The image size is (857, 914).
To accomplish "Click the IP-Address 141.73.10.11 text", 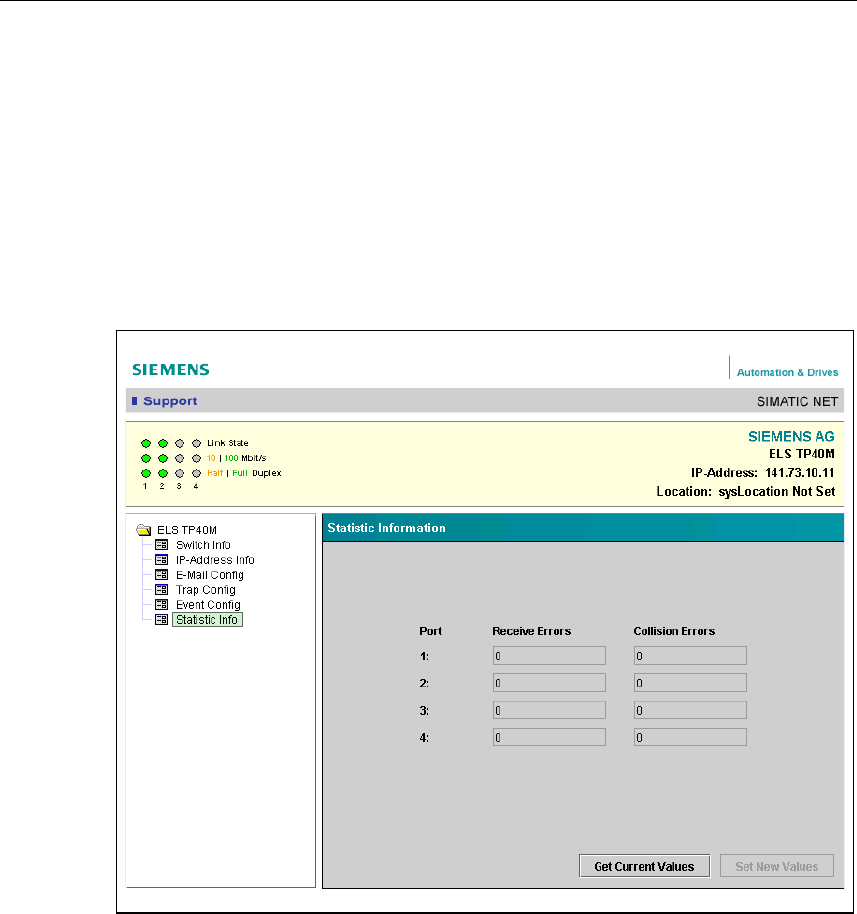I will pyautogui.click(x=763, y=473).
